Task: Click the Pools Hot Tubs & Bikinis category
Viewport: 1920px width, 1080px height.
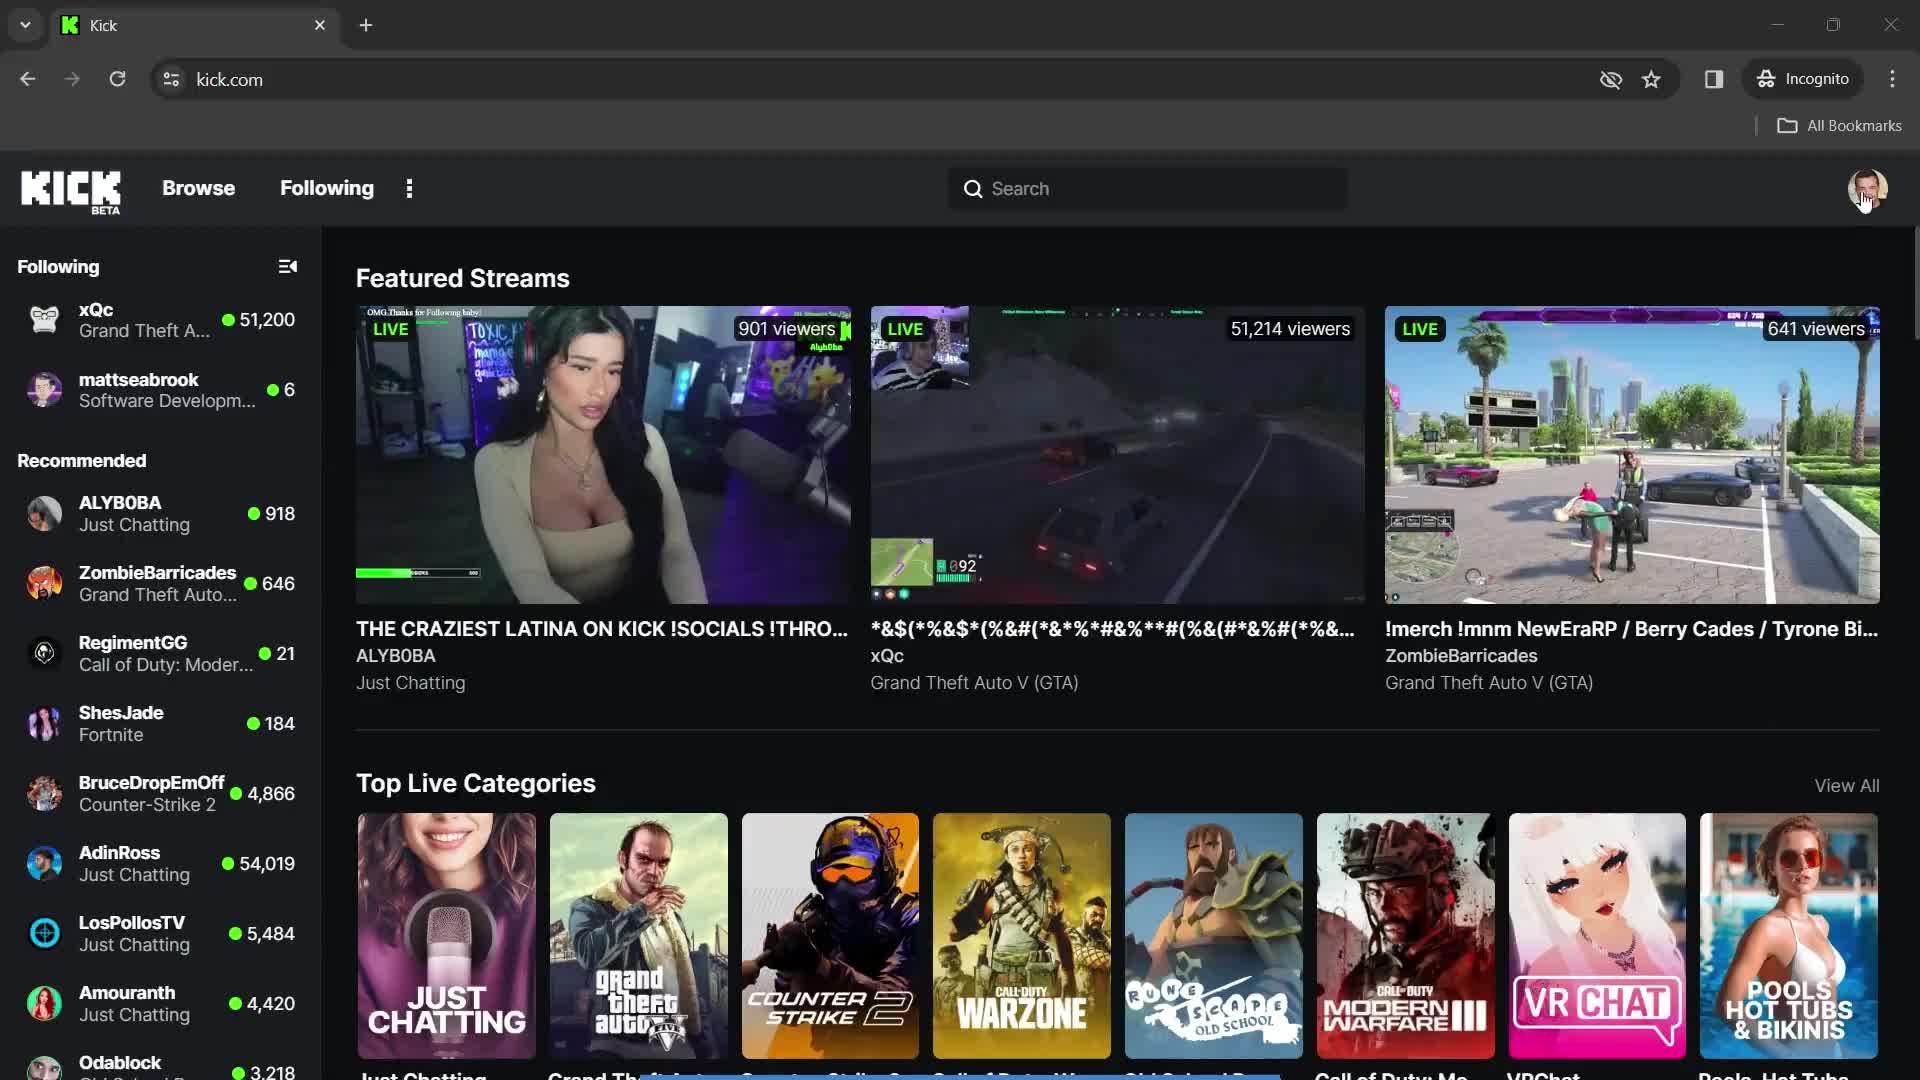Action: [1788, 935]
